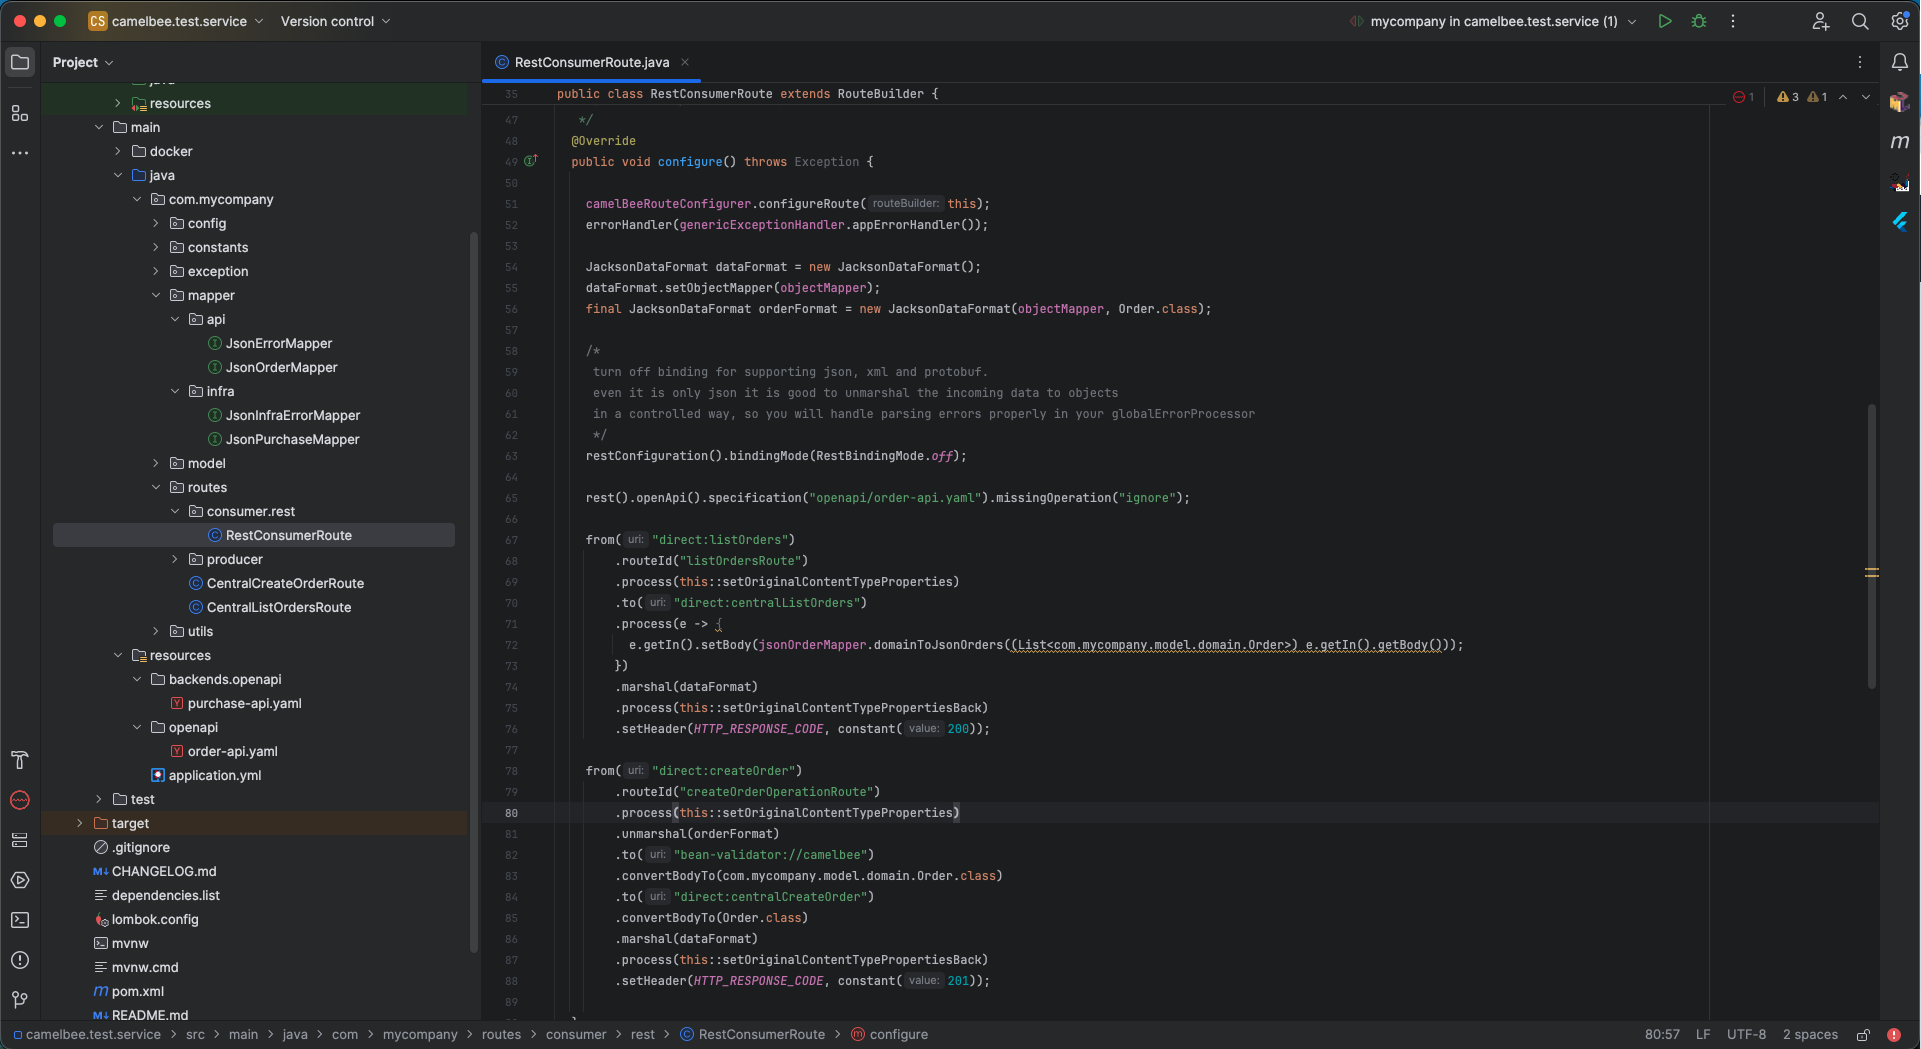Open the Structure tool window icon
Viewport: 1921px width, 1049px height.
[20, 114]
